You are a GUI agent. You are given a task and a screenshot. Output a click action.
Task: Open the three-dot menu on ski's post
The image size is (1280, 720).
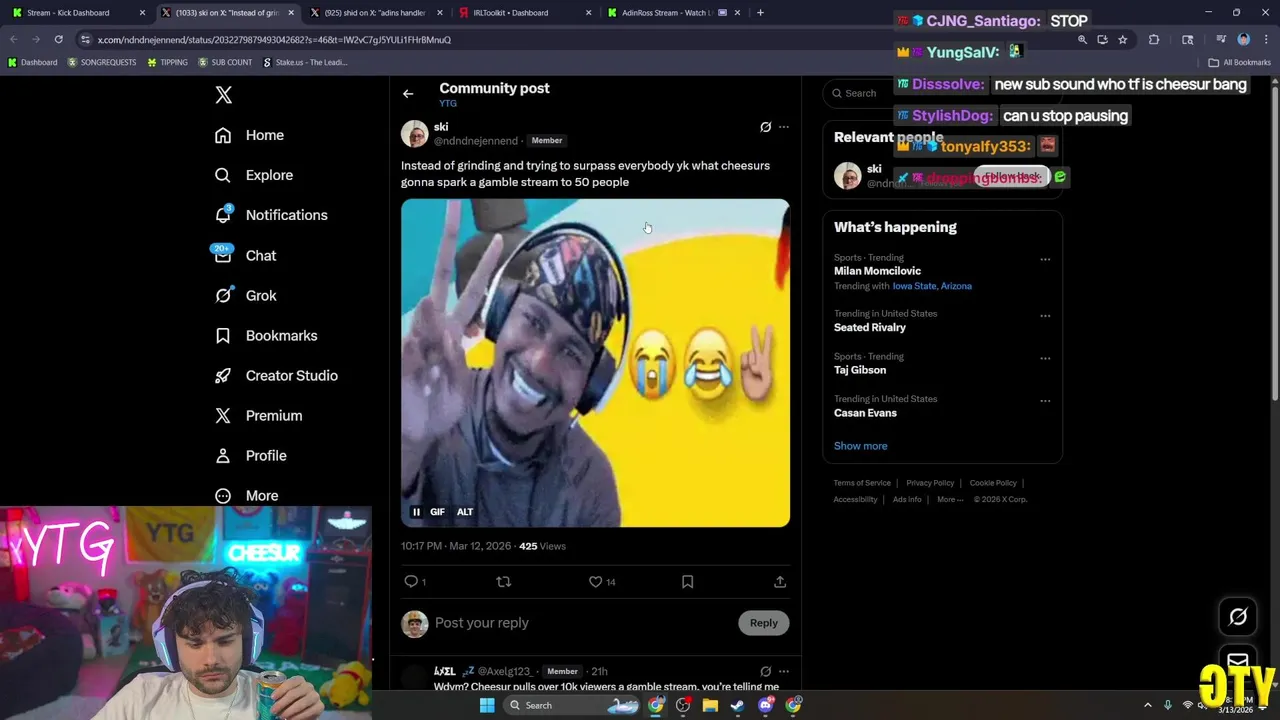coord(783,127)
